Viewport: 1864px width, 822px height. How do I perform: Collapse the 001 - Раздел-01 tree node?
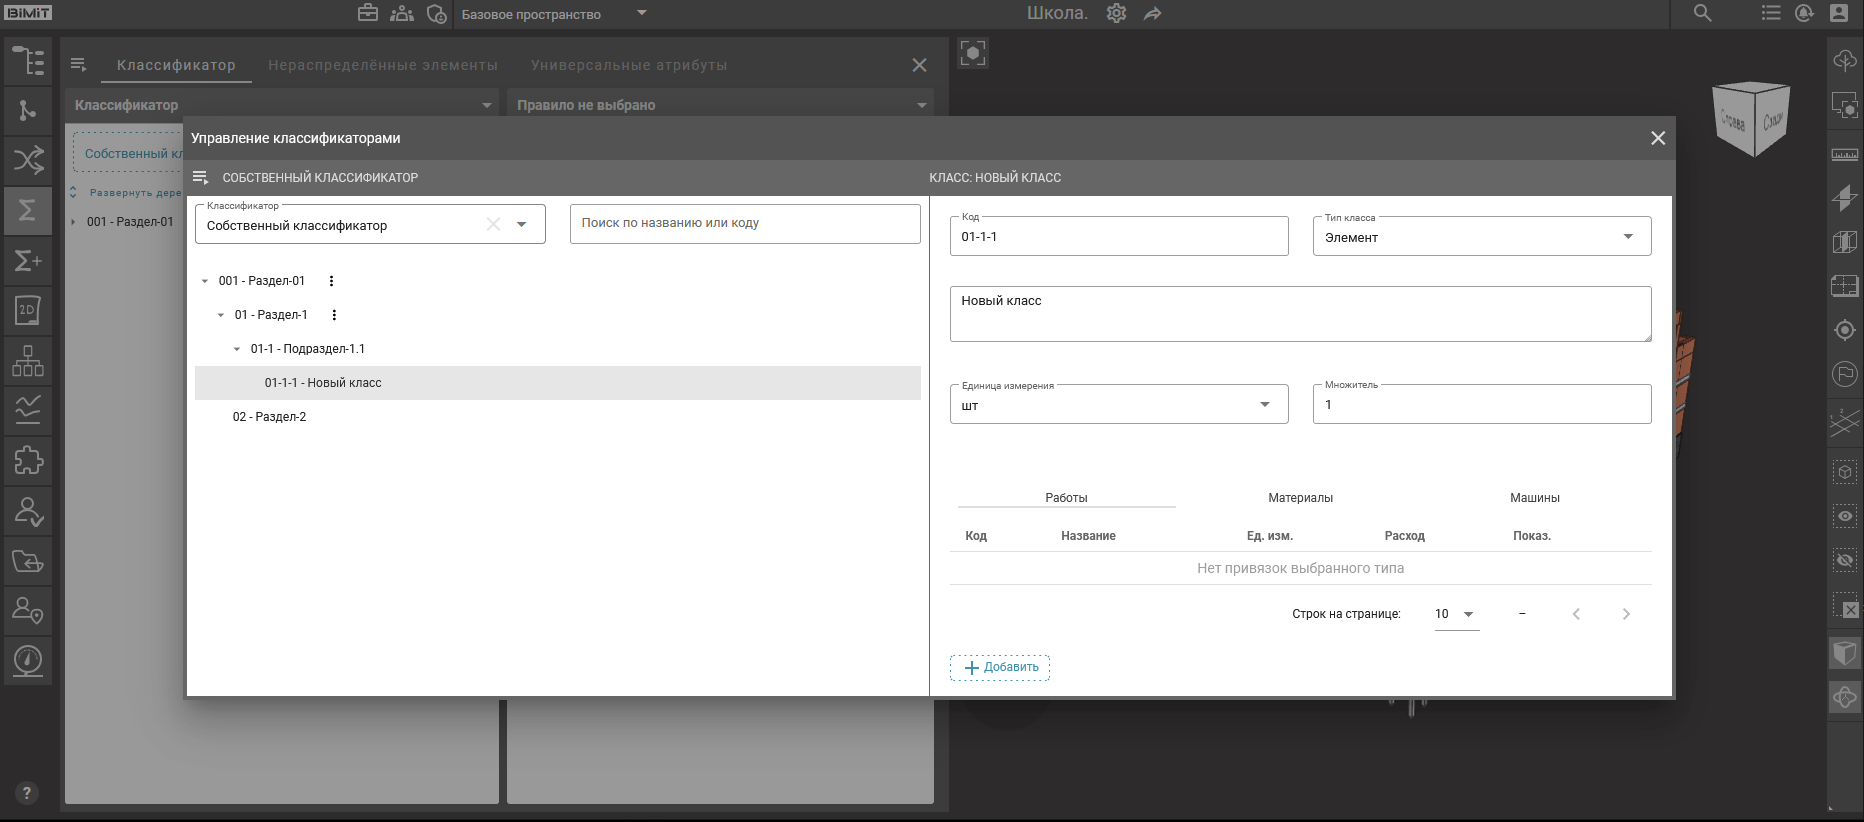pyautogui.click(x=205, y=282)
